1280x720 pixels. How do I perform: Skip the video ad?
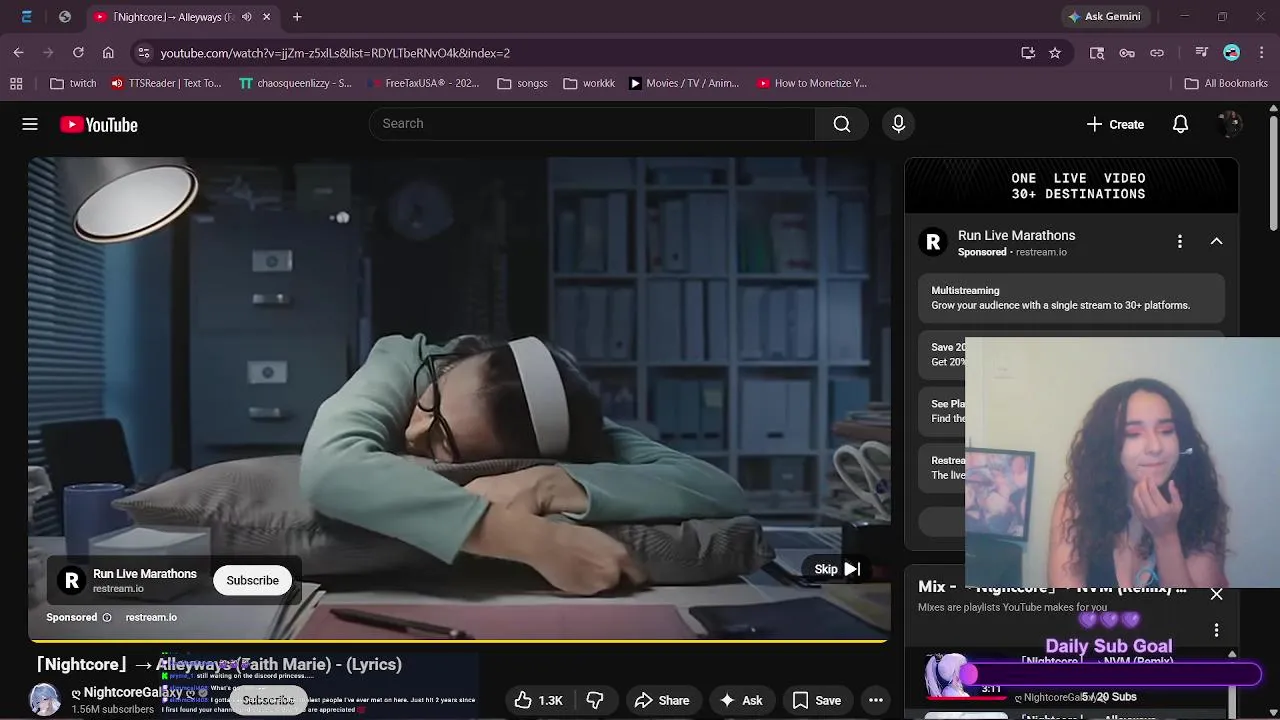[x=837, y=569]
